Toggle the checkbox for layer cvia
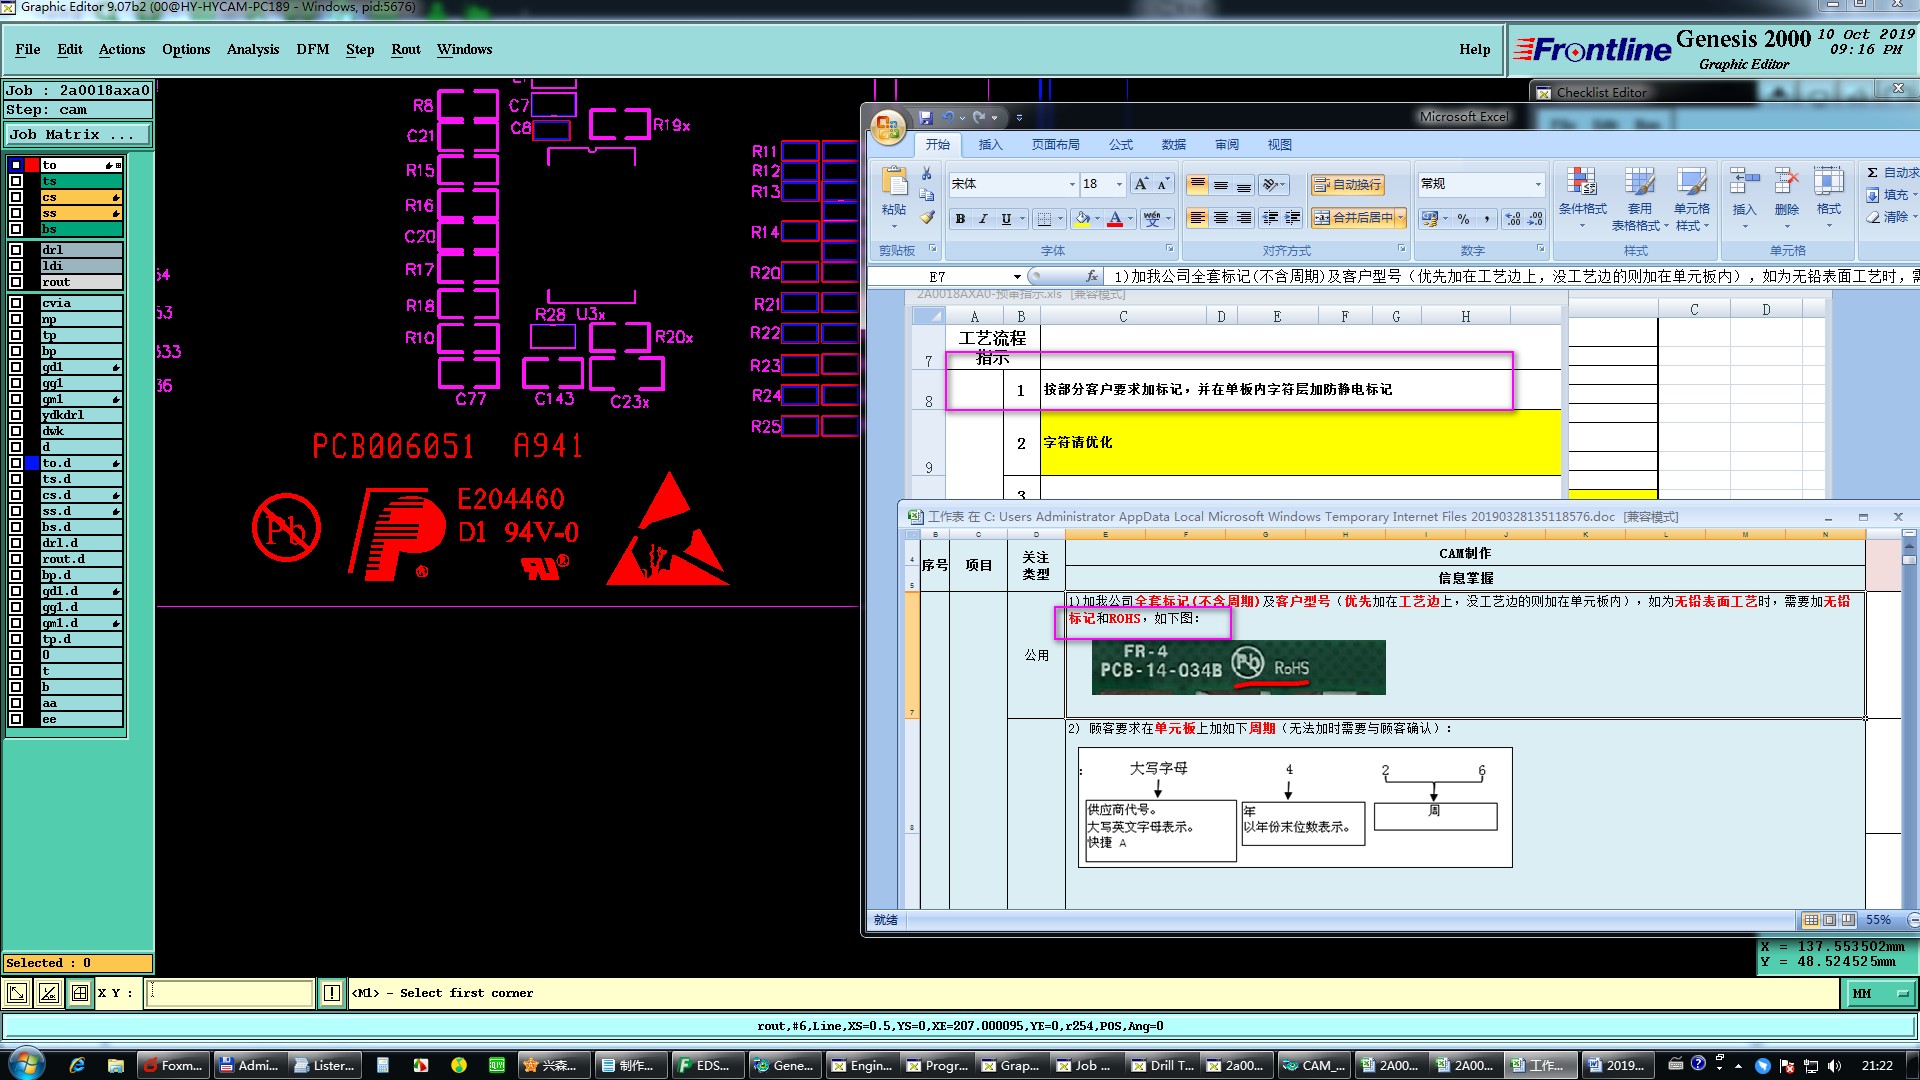The width and height of the screenshot is (1920, 1080). pyautogui.click(x=16, y=303)
